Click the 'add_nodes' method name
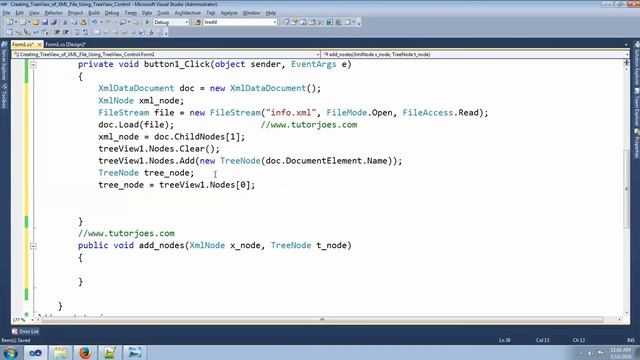Screen dimensions: 640x360 click(x=162, y=245)
